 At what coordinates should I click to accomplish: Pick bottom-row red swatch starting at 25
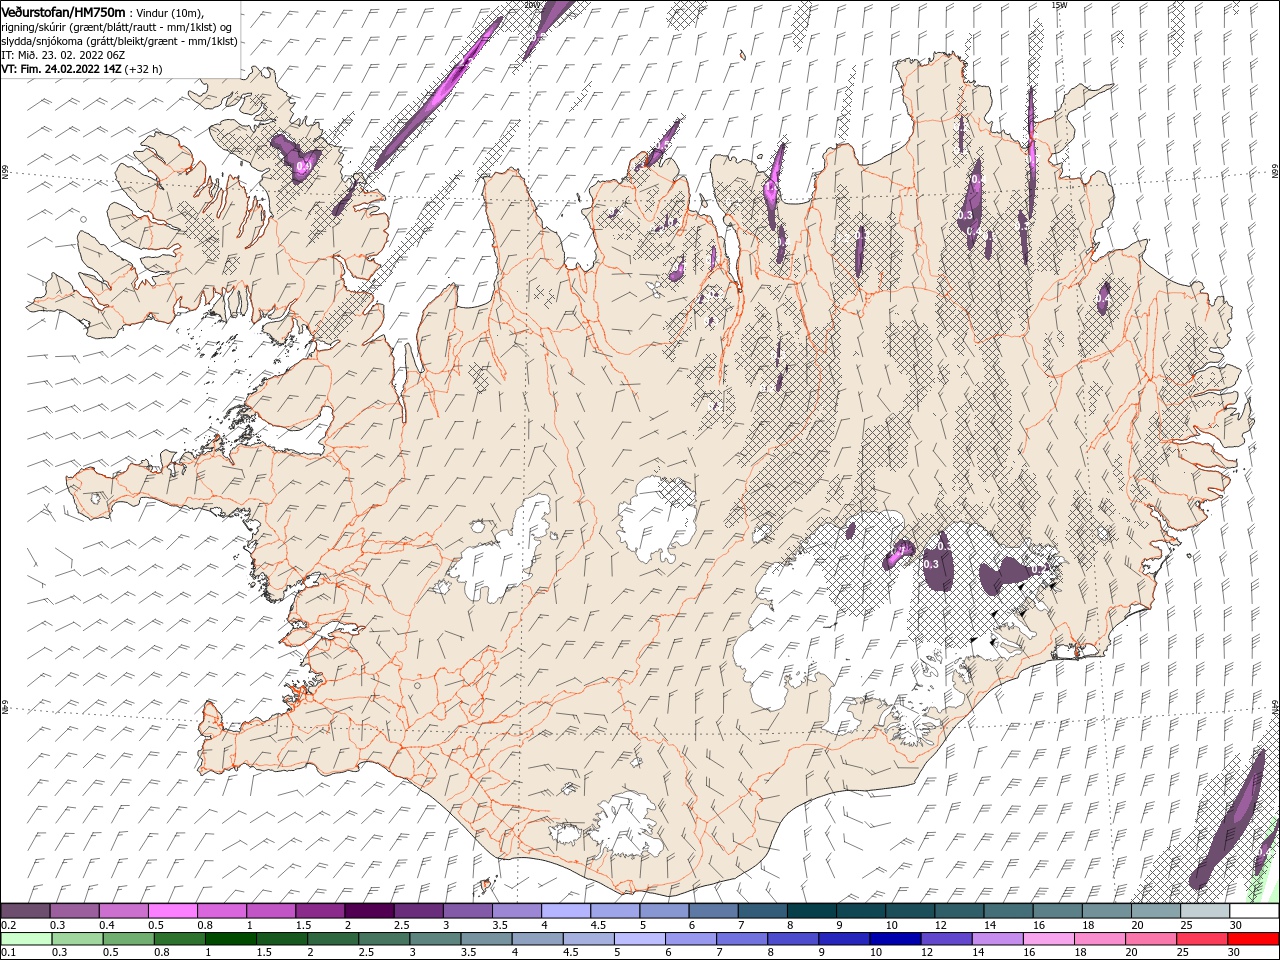[1202, 939]
